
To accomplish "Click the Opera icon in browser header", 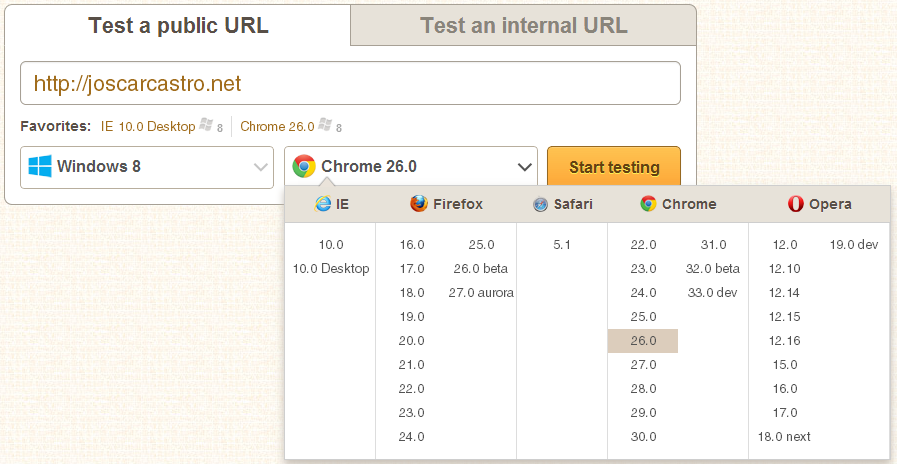I will click(796, 204).
